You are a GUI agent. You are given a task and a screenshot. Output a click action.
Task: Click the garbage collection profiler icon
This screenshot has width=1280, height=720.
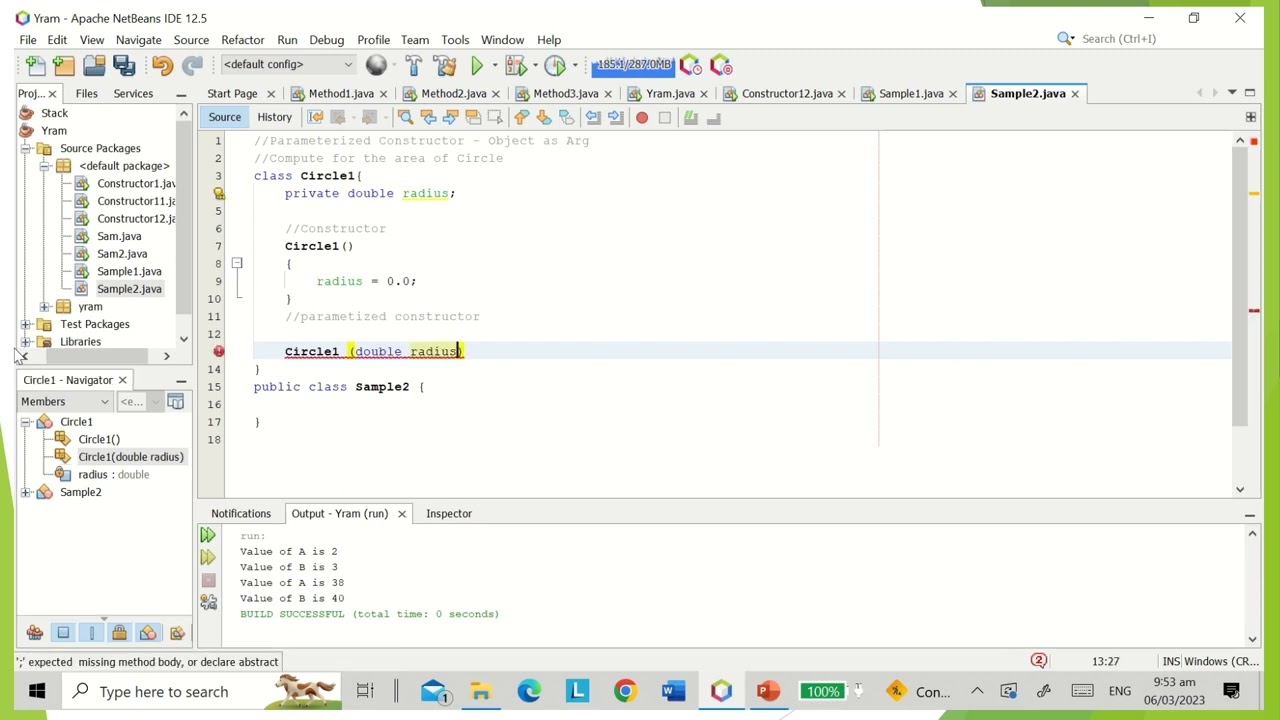tap(691, 65)
